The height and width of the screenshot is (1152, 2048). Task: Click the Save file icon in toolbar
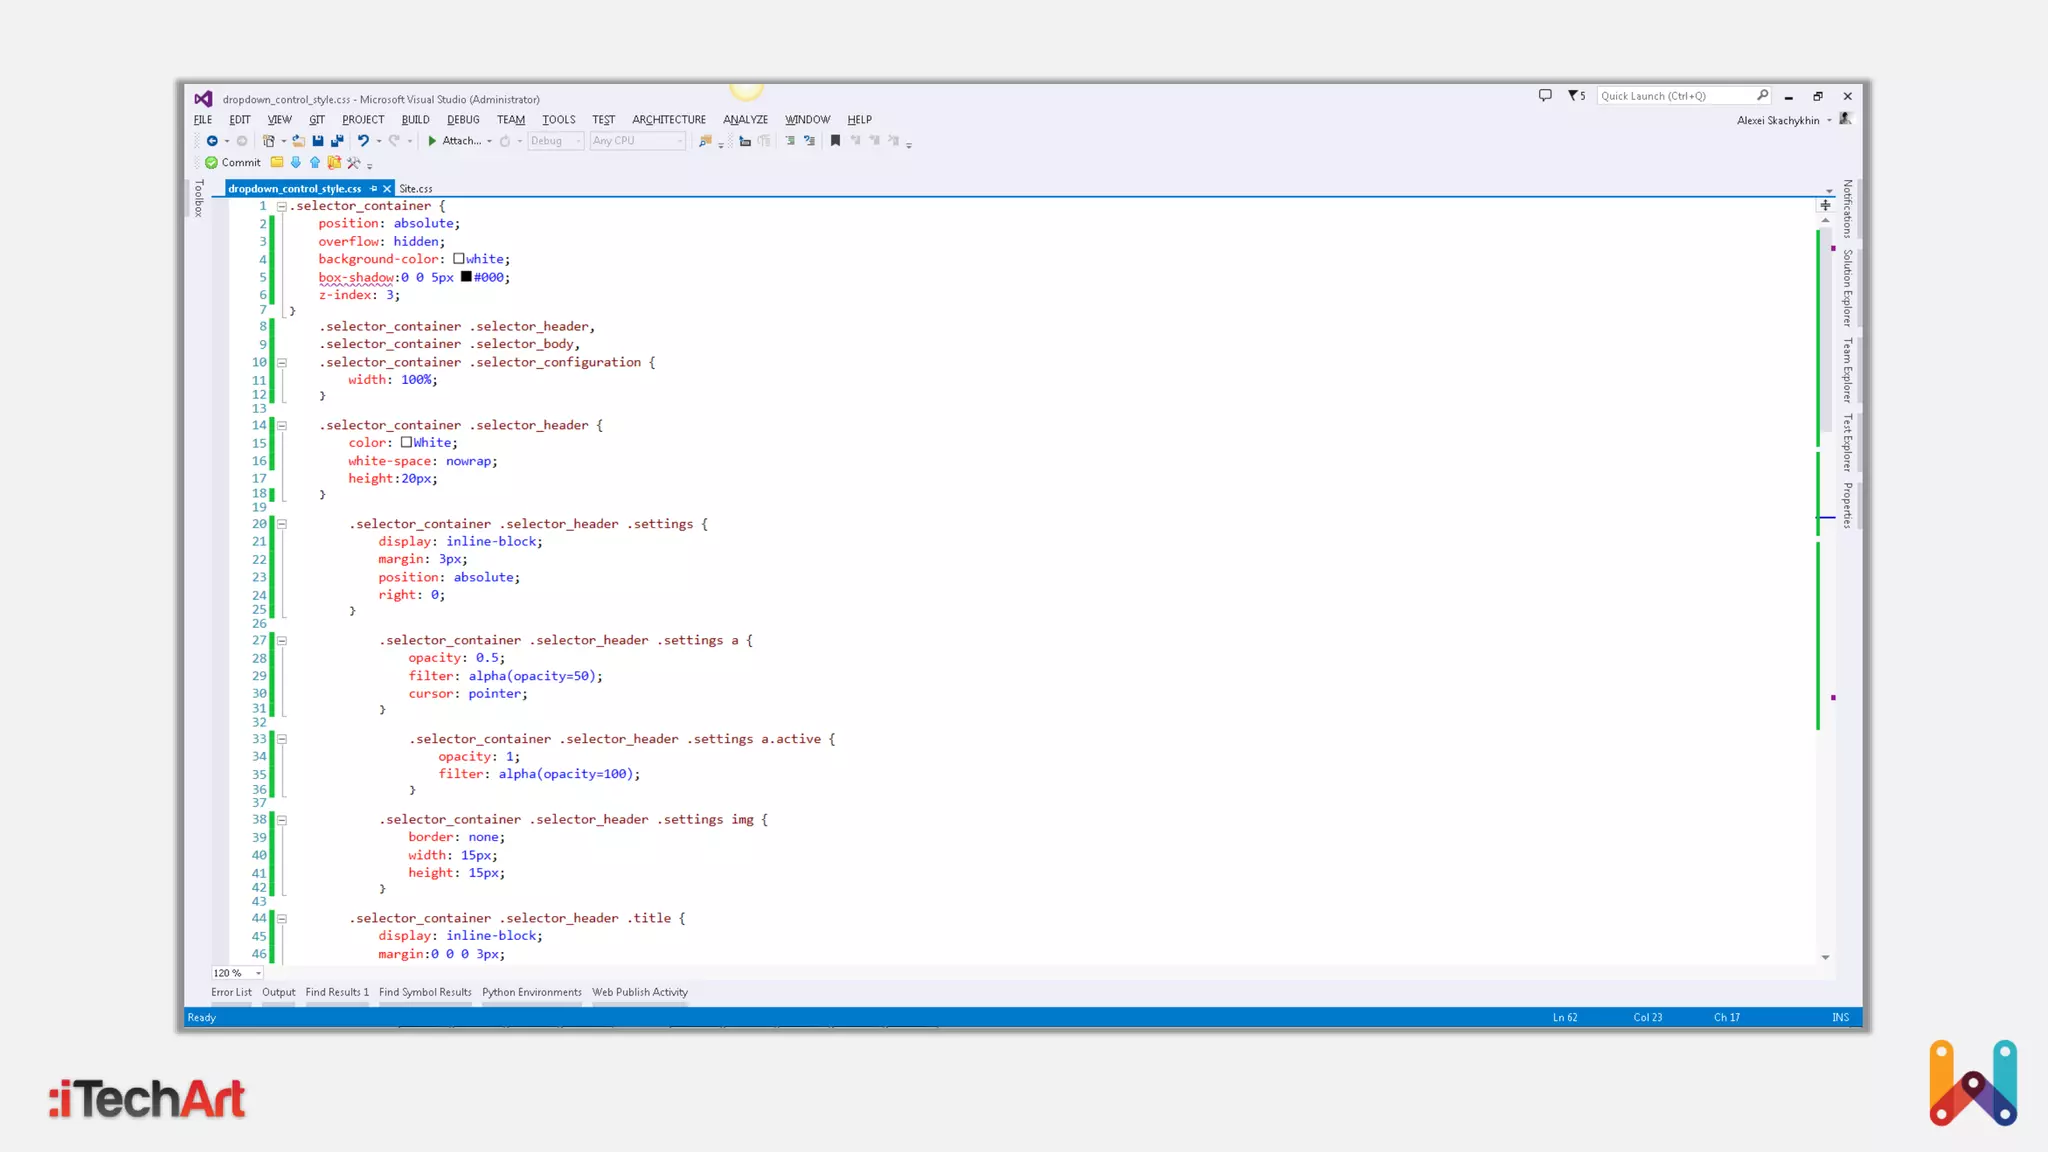318,141
